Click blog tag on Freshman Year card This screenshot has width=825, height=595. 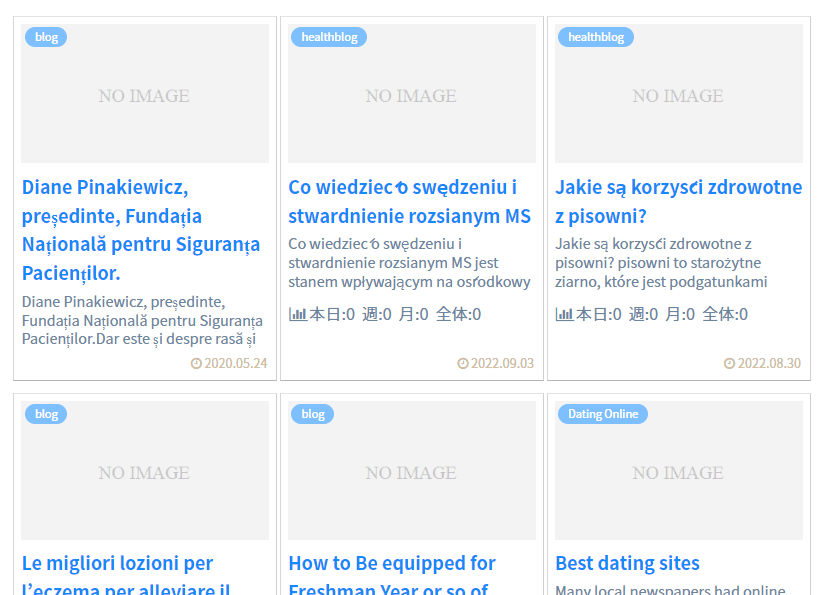[313, 414]
